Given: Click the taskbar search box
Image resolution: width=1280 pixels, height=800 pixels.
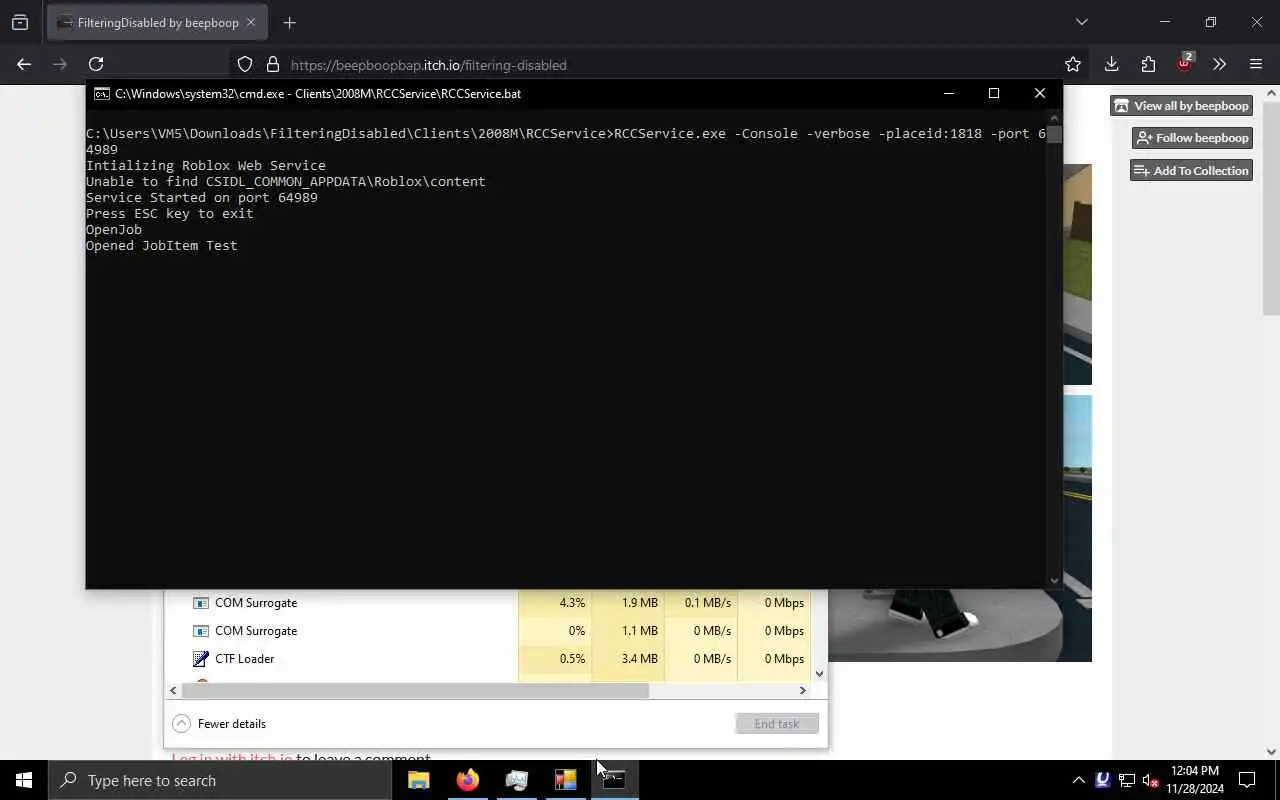Looking at the screenshot, I should point(220,780).
